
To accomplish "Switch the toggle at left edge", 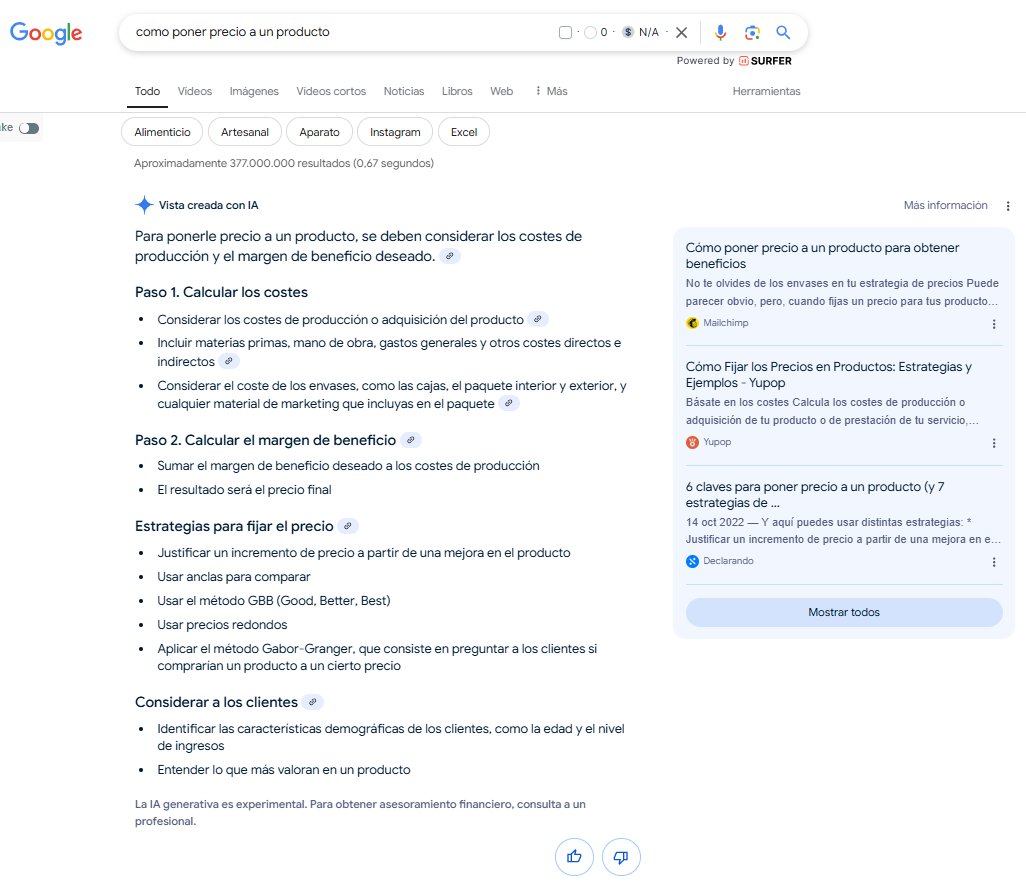I will (29, 128).
